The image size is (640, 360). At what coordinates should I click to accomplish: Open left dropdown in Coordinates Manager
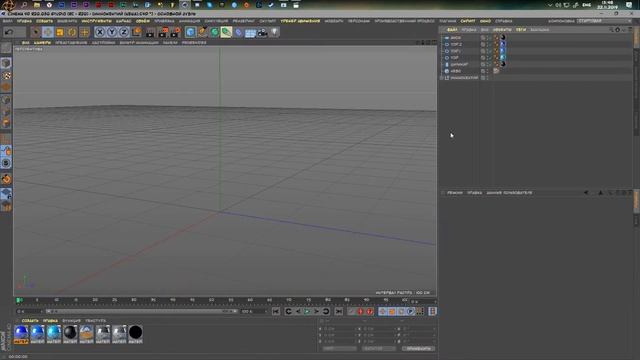point(339,349)
